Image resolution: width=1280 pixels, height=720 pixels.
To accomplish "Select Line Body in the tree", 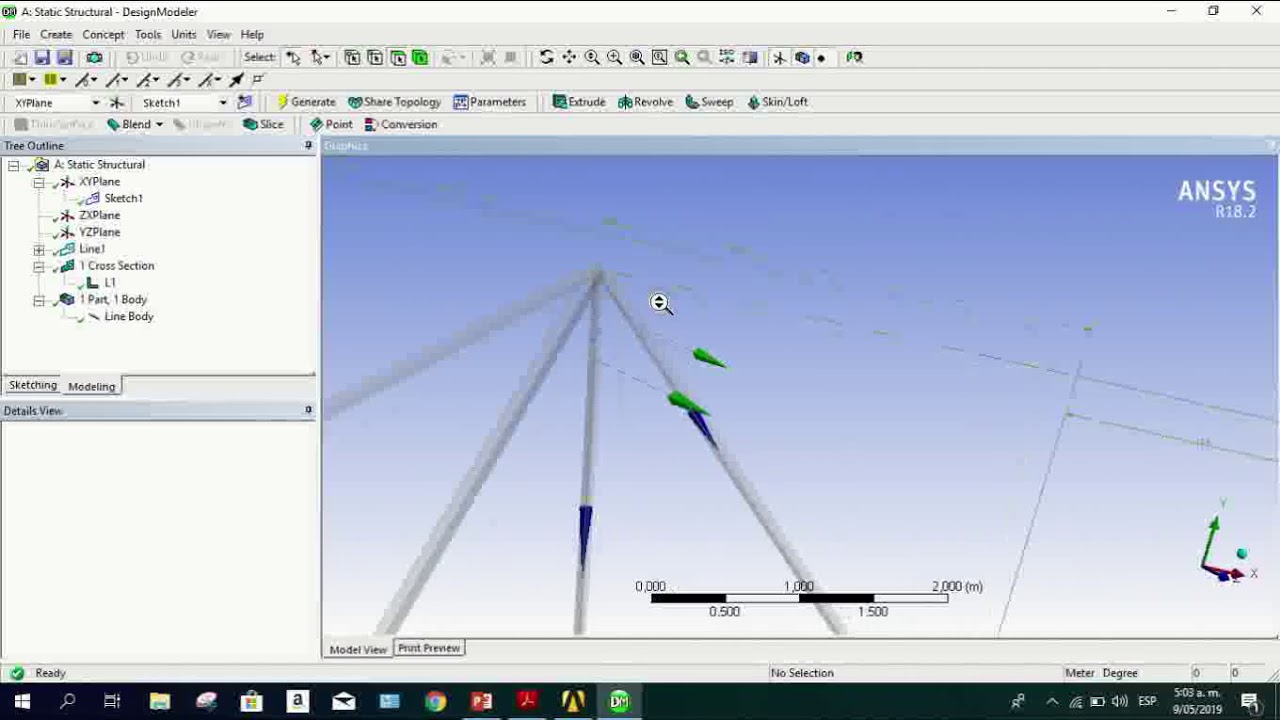I will click(x=128, y=317).
